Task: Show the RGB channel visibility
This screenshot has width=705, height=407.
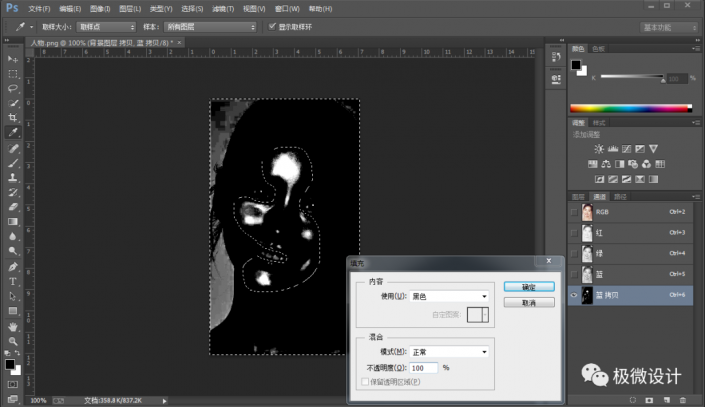Action: (x=575, y=212)
